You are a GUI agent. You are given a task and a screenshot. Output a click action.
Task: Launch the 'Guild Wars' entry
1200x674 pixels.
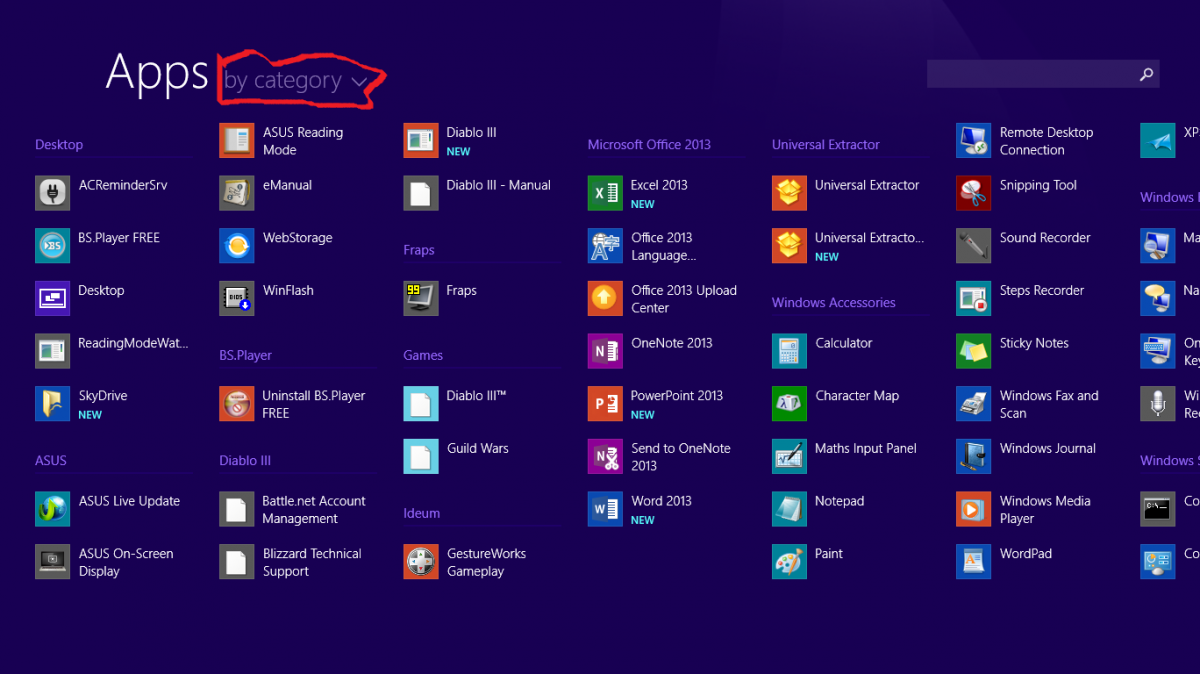click(457, 456)
